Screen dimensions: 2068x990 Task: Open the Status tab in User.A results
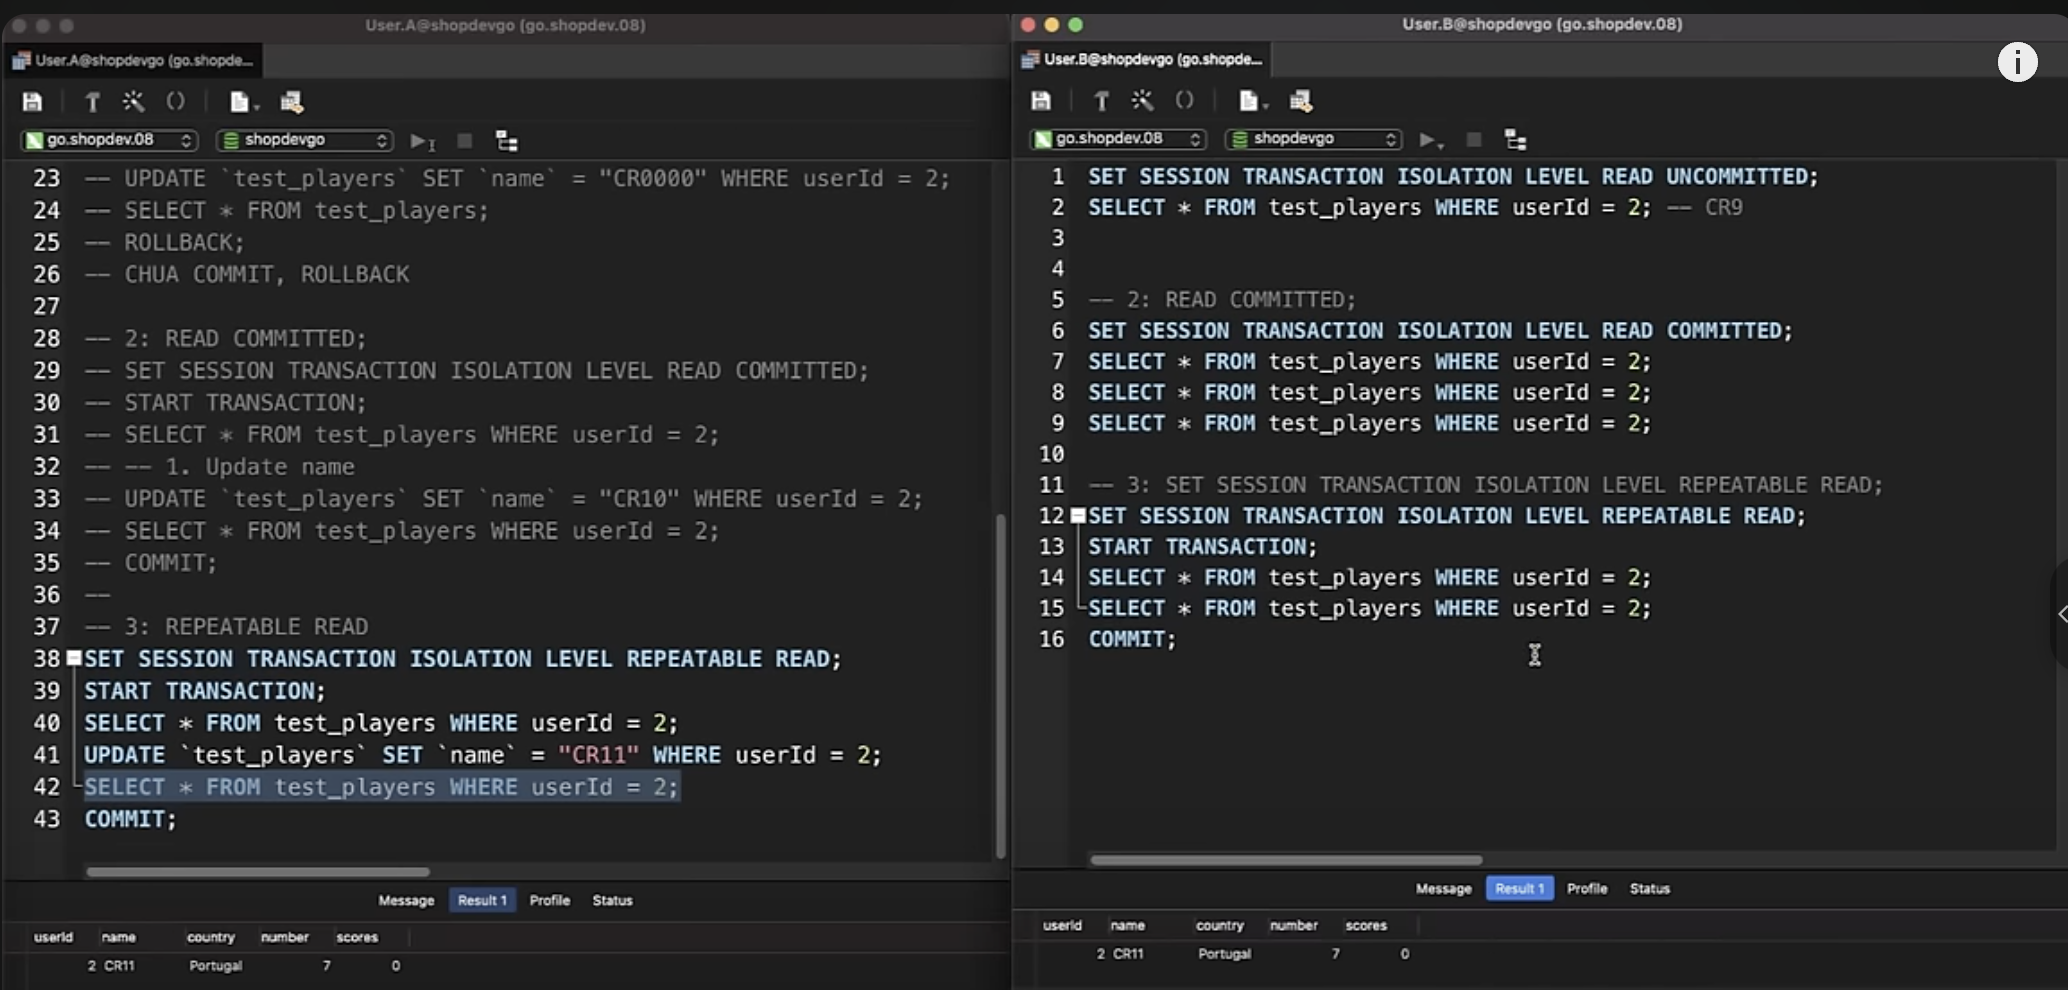coord(612,900)
